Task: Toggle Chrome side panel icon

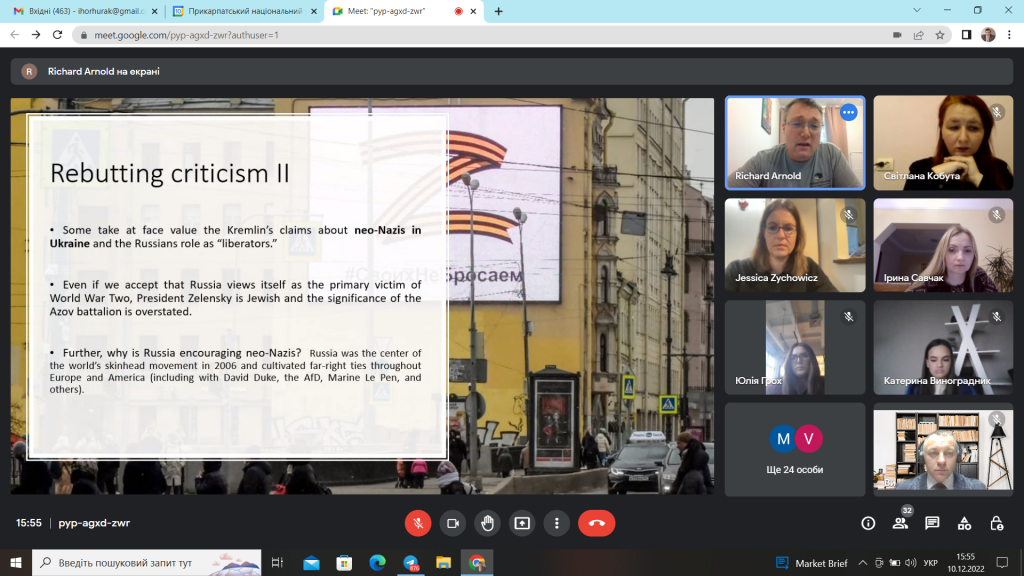Action: click(966, 35)
